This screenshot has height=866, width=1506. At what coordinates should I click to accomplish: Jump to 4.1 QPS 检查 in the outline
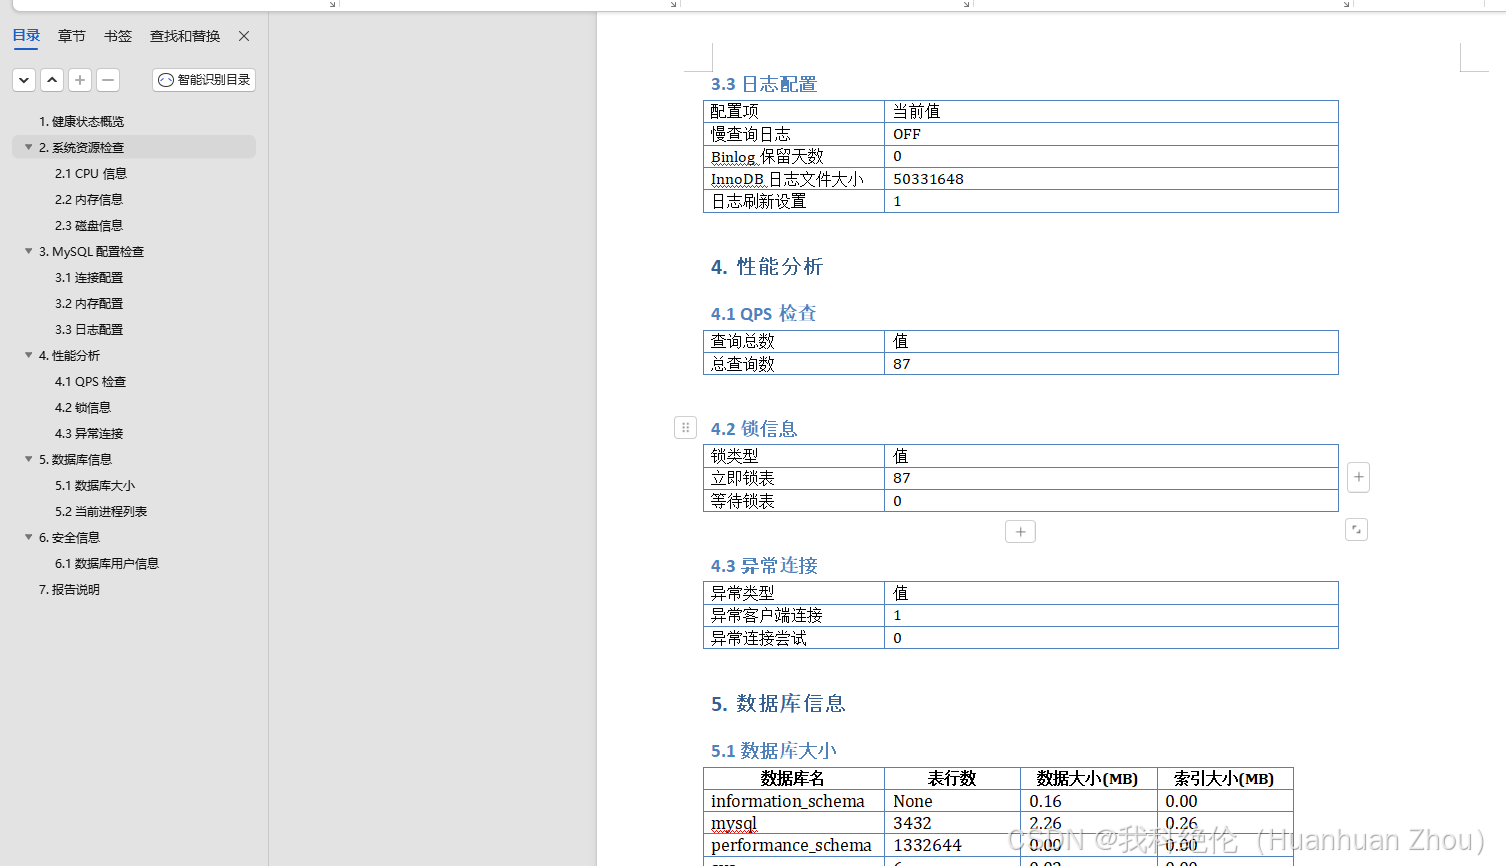[91, 381]
